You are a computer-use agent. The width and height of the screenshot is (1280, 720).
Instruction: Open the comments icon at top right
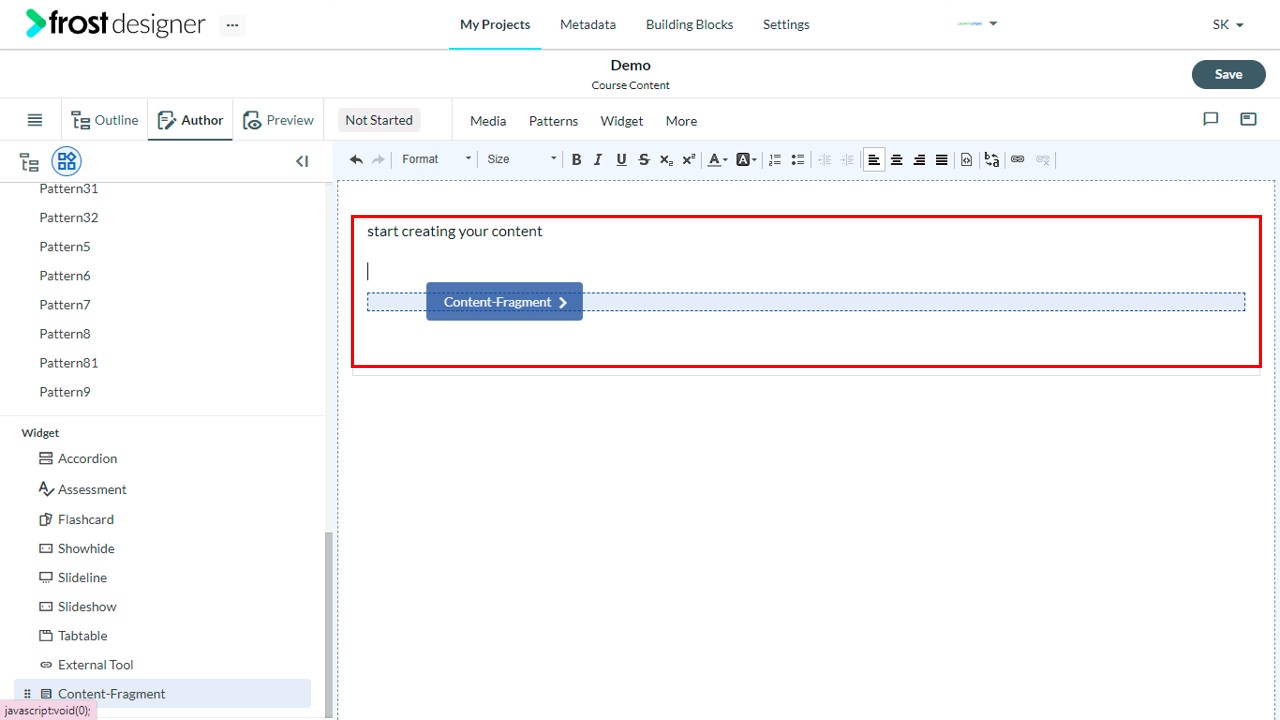click(x=1211, y=119)
